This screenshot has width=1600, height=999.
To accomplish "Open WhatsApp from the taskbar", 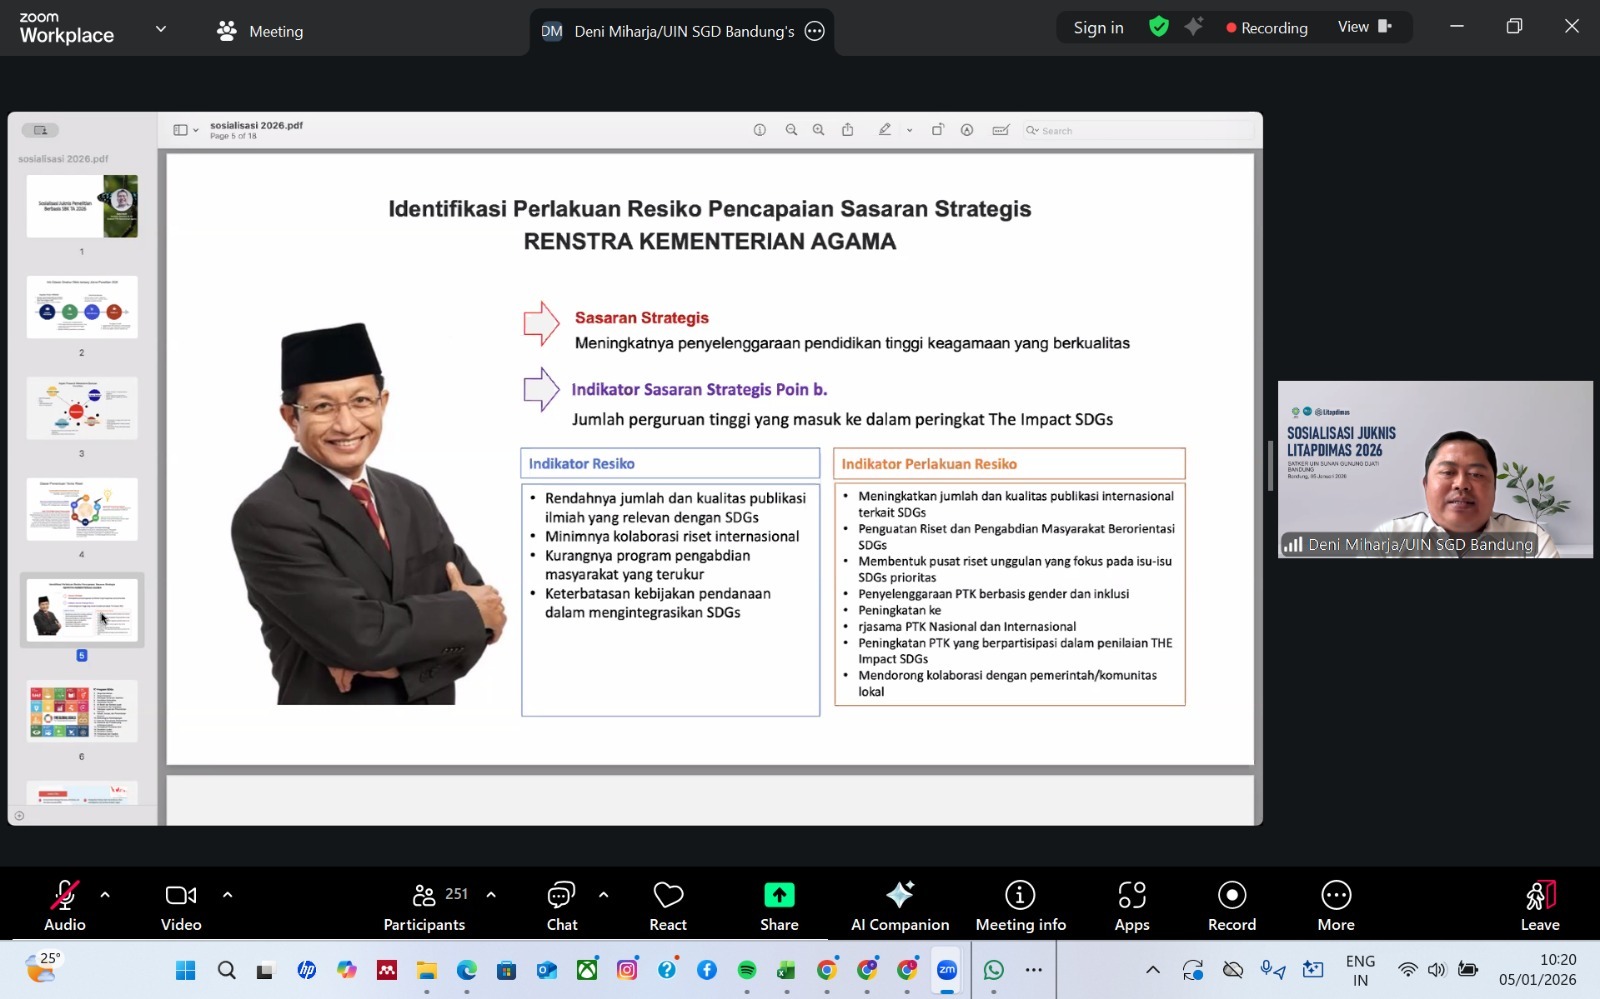I will (993, 970).
